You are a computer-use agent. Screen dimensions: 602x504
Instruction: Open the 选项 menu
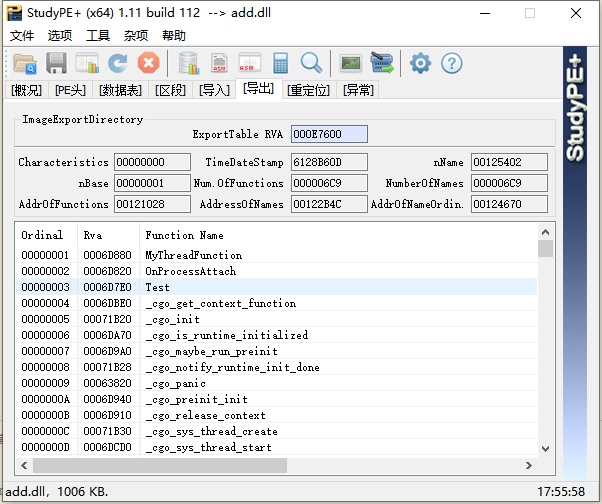[60, 36]
